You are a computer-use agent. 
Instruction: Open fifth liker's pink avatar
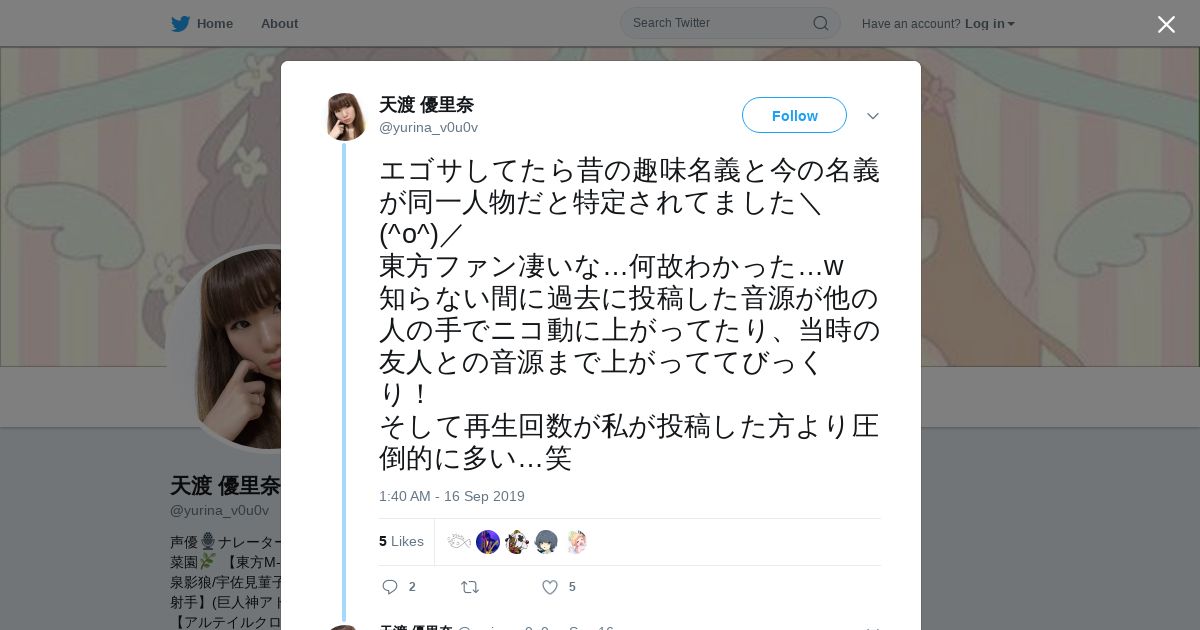pyautogui.click(x=575, y=542)
